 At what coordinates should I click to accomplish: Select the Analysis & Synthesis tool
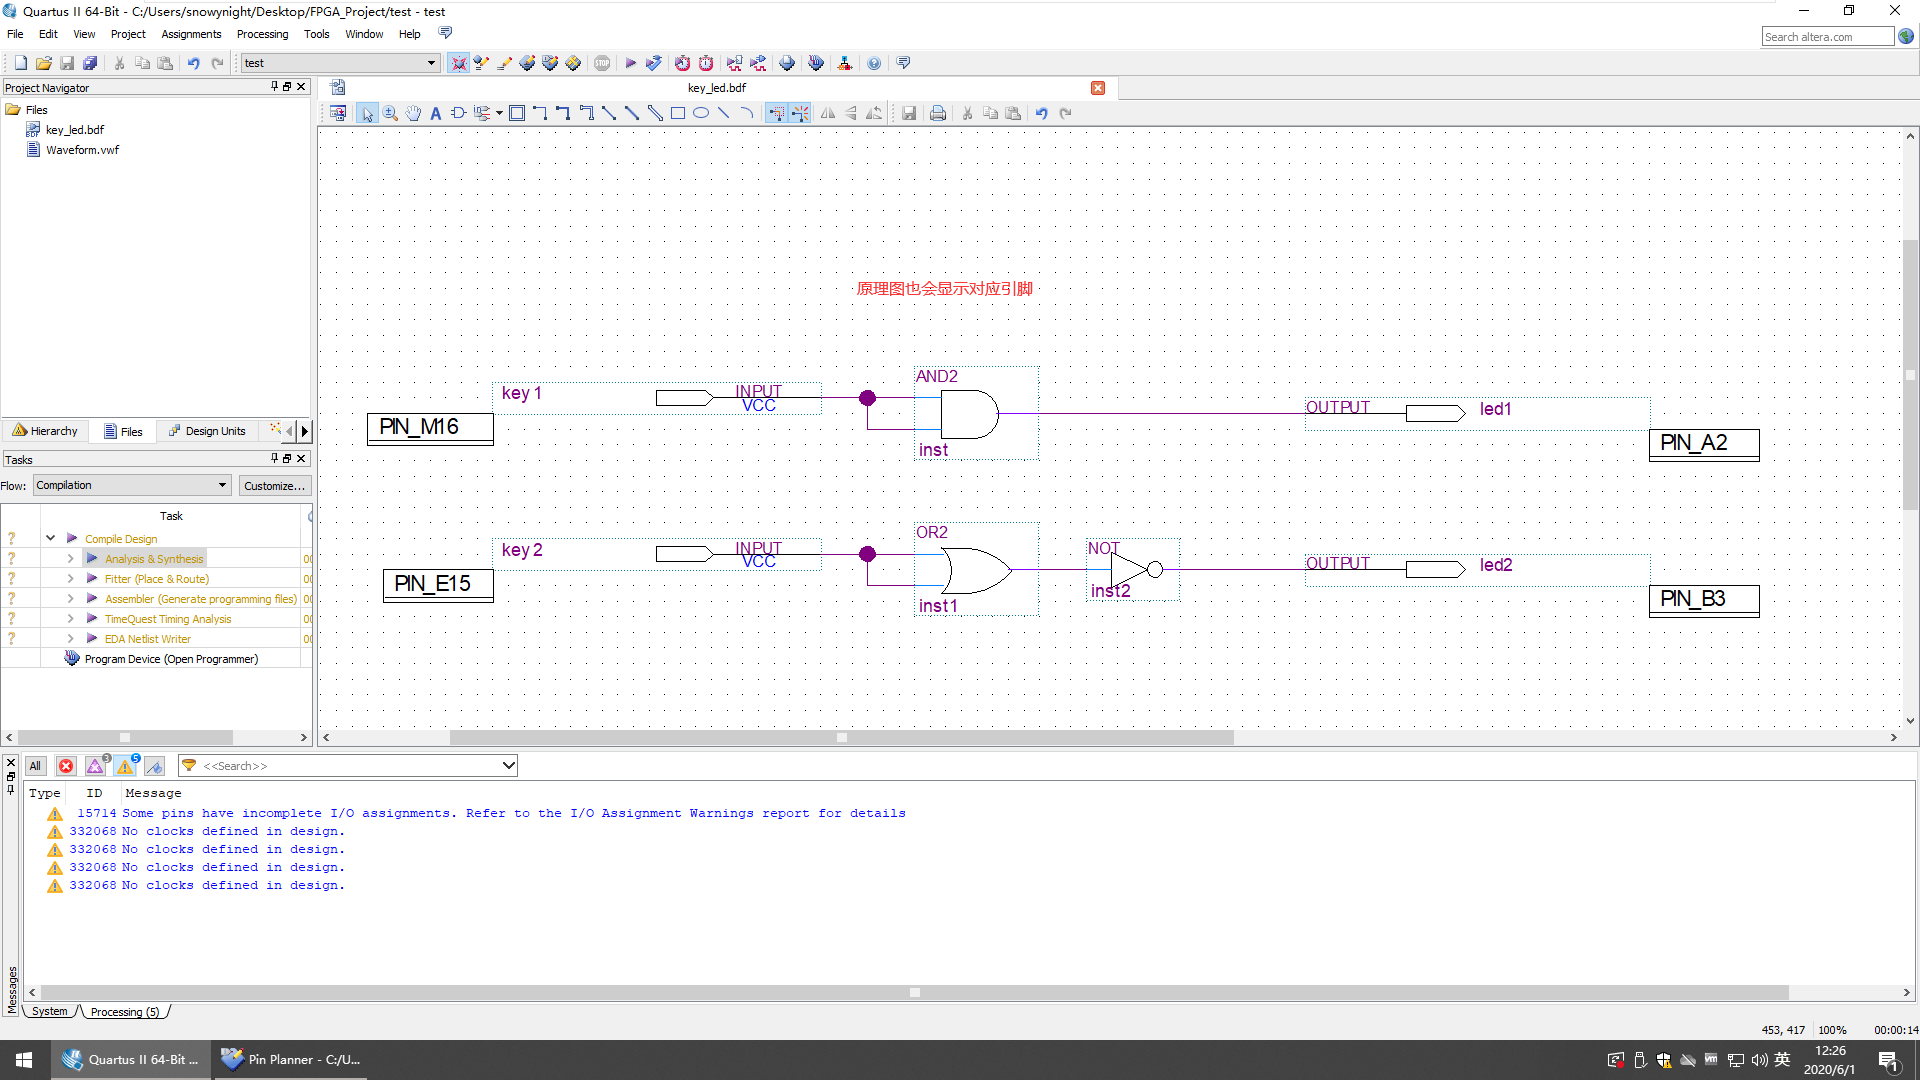153,558
